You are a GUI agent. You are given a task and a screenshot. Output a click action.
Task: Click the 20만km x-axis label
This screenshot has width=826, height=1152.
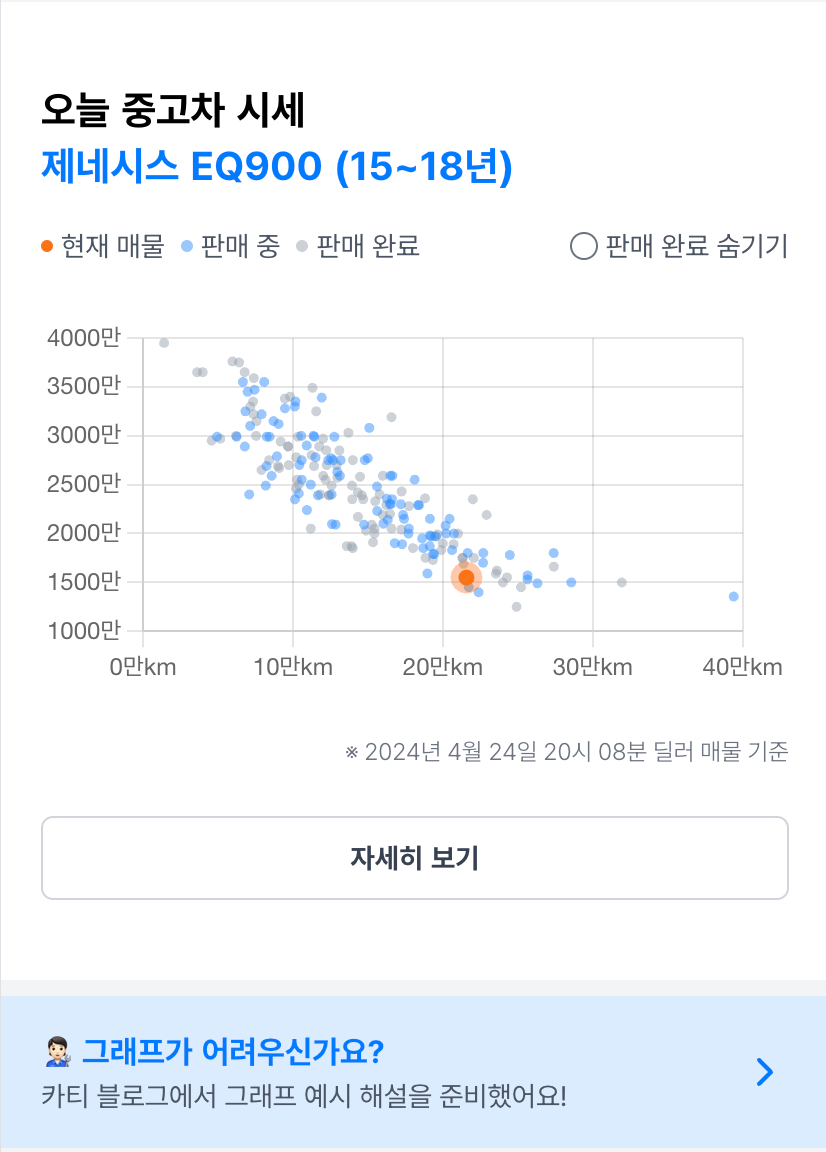coord(442,667)
